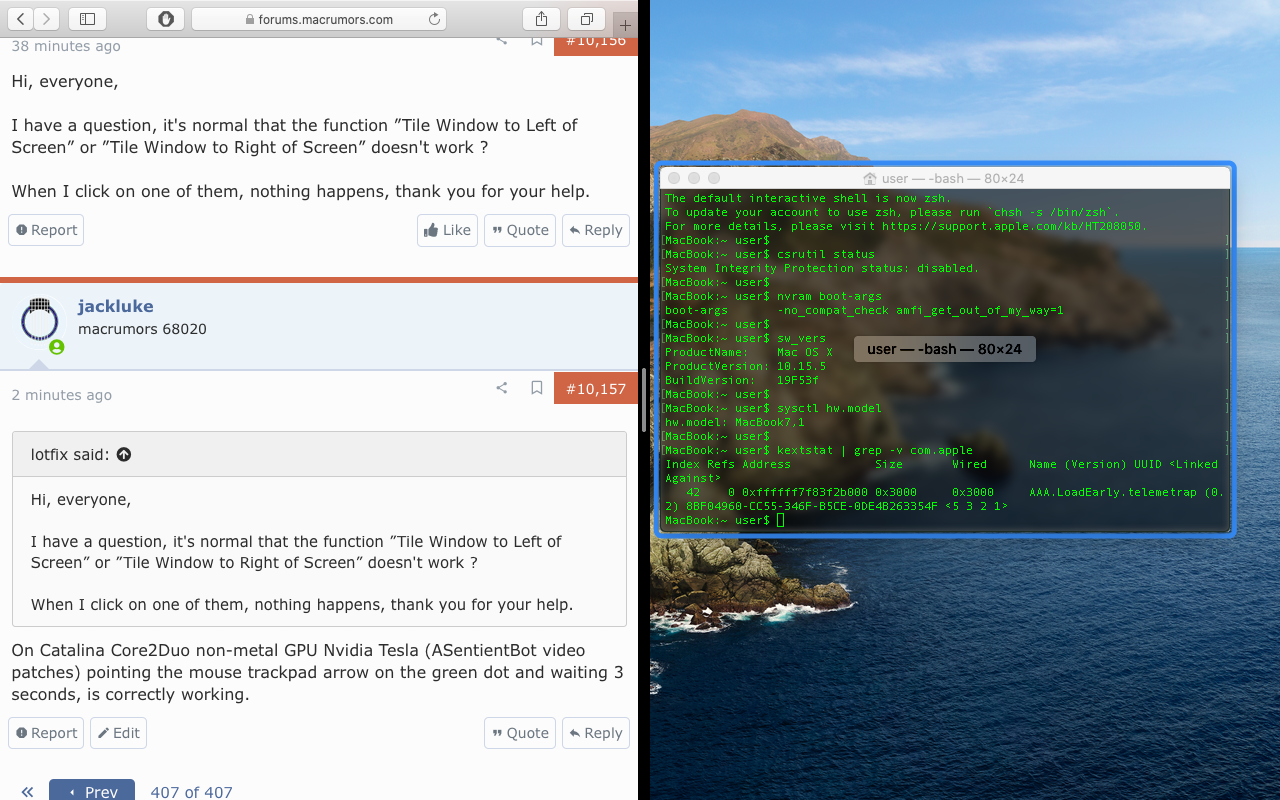Share post #10,157 via share icon
Screen dimensions: 1280x800
click(x=502, y=388)
